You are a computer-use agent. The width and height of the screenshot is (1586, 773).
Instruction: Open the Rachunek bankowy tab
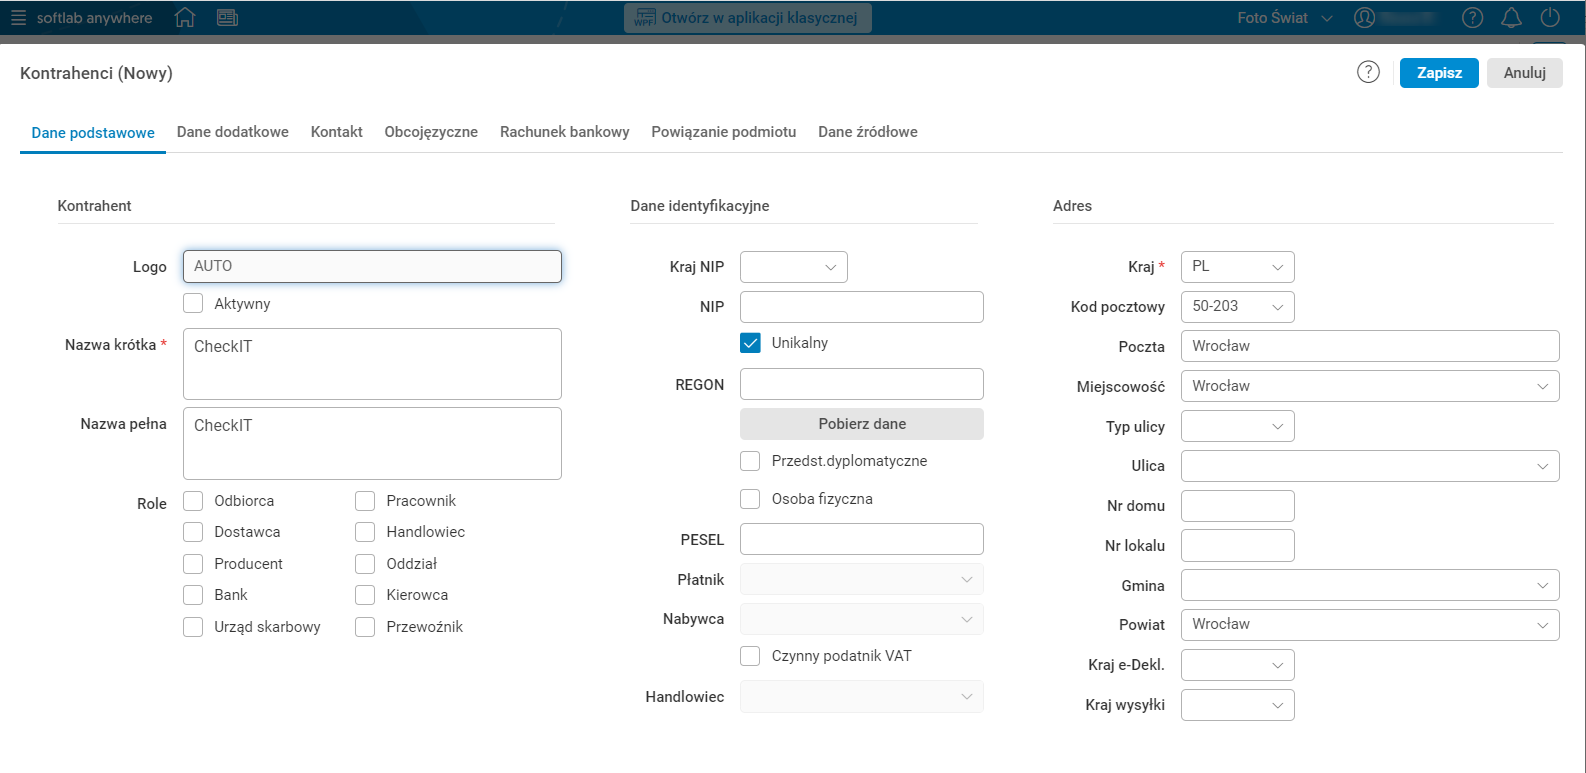564,132
